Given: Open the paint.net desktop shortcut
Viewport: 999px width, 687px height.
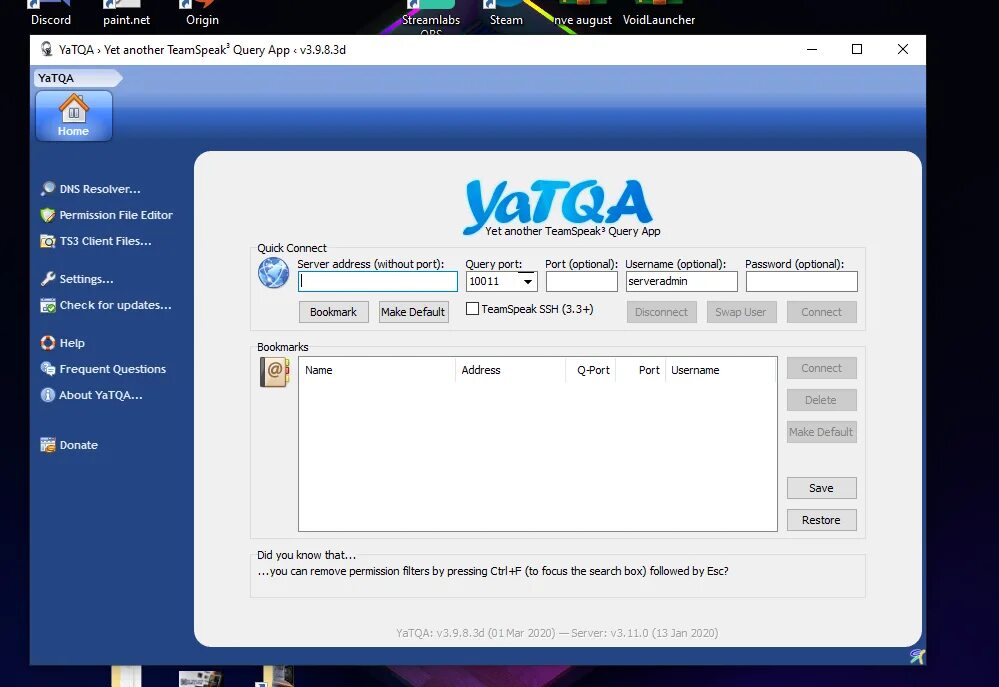Looking at the screenshot, I should [x=126, y=13].
